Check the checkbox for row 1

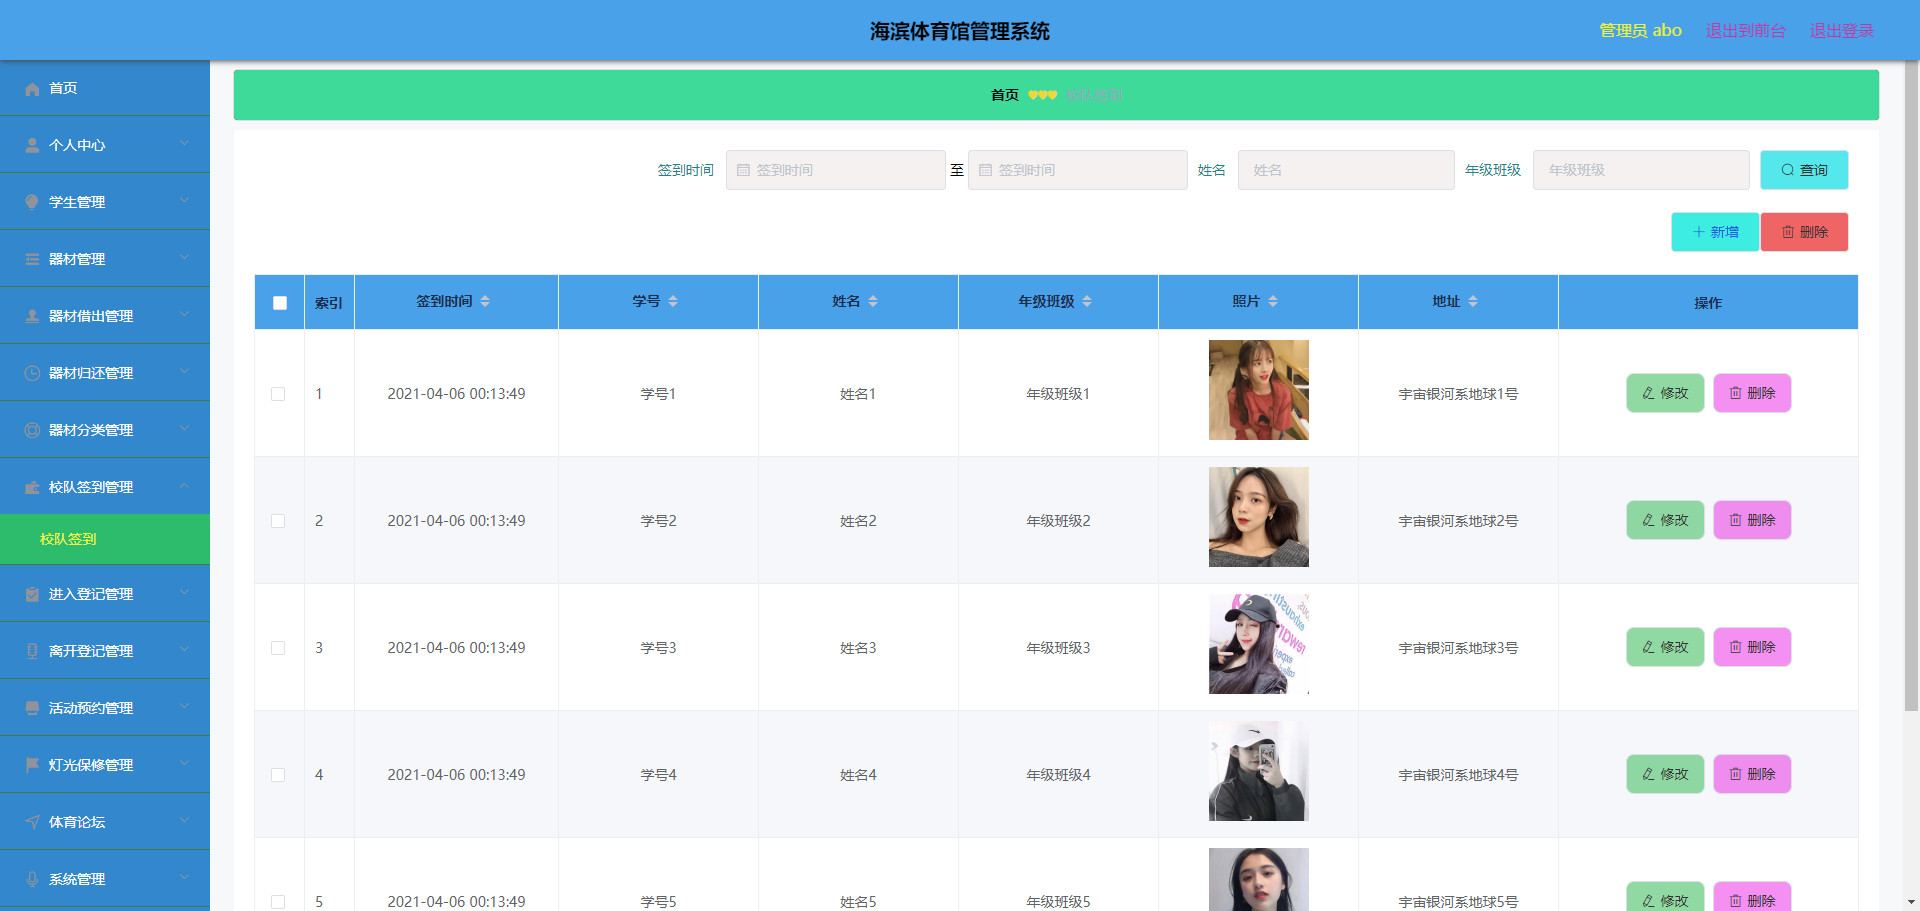278,394
